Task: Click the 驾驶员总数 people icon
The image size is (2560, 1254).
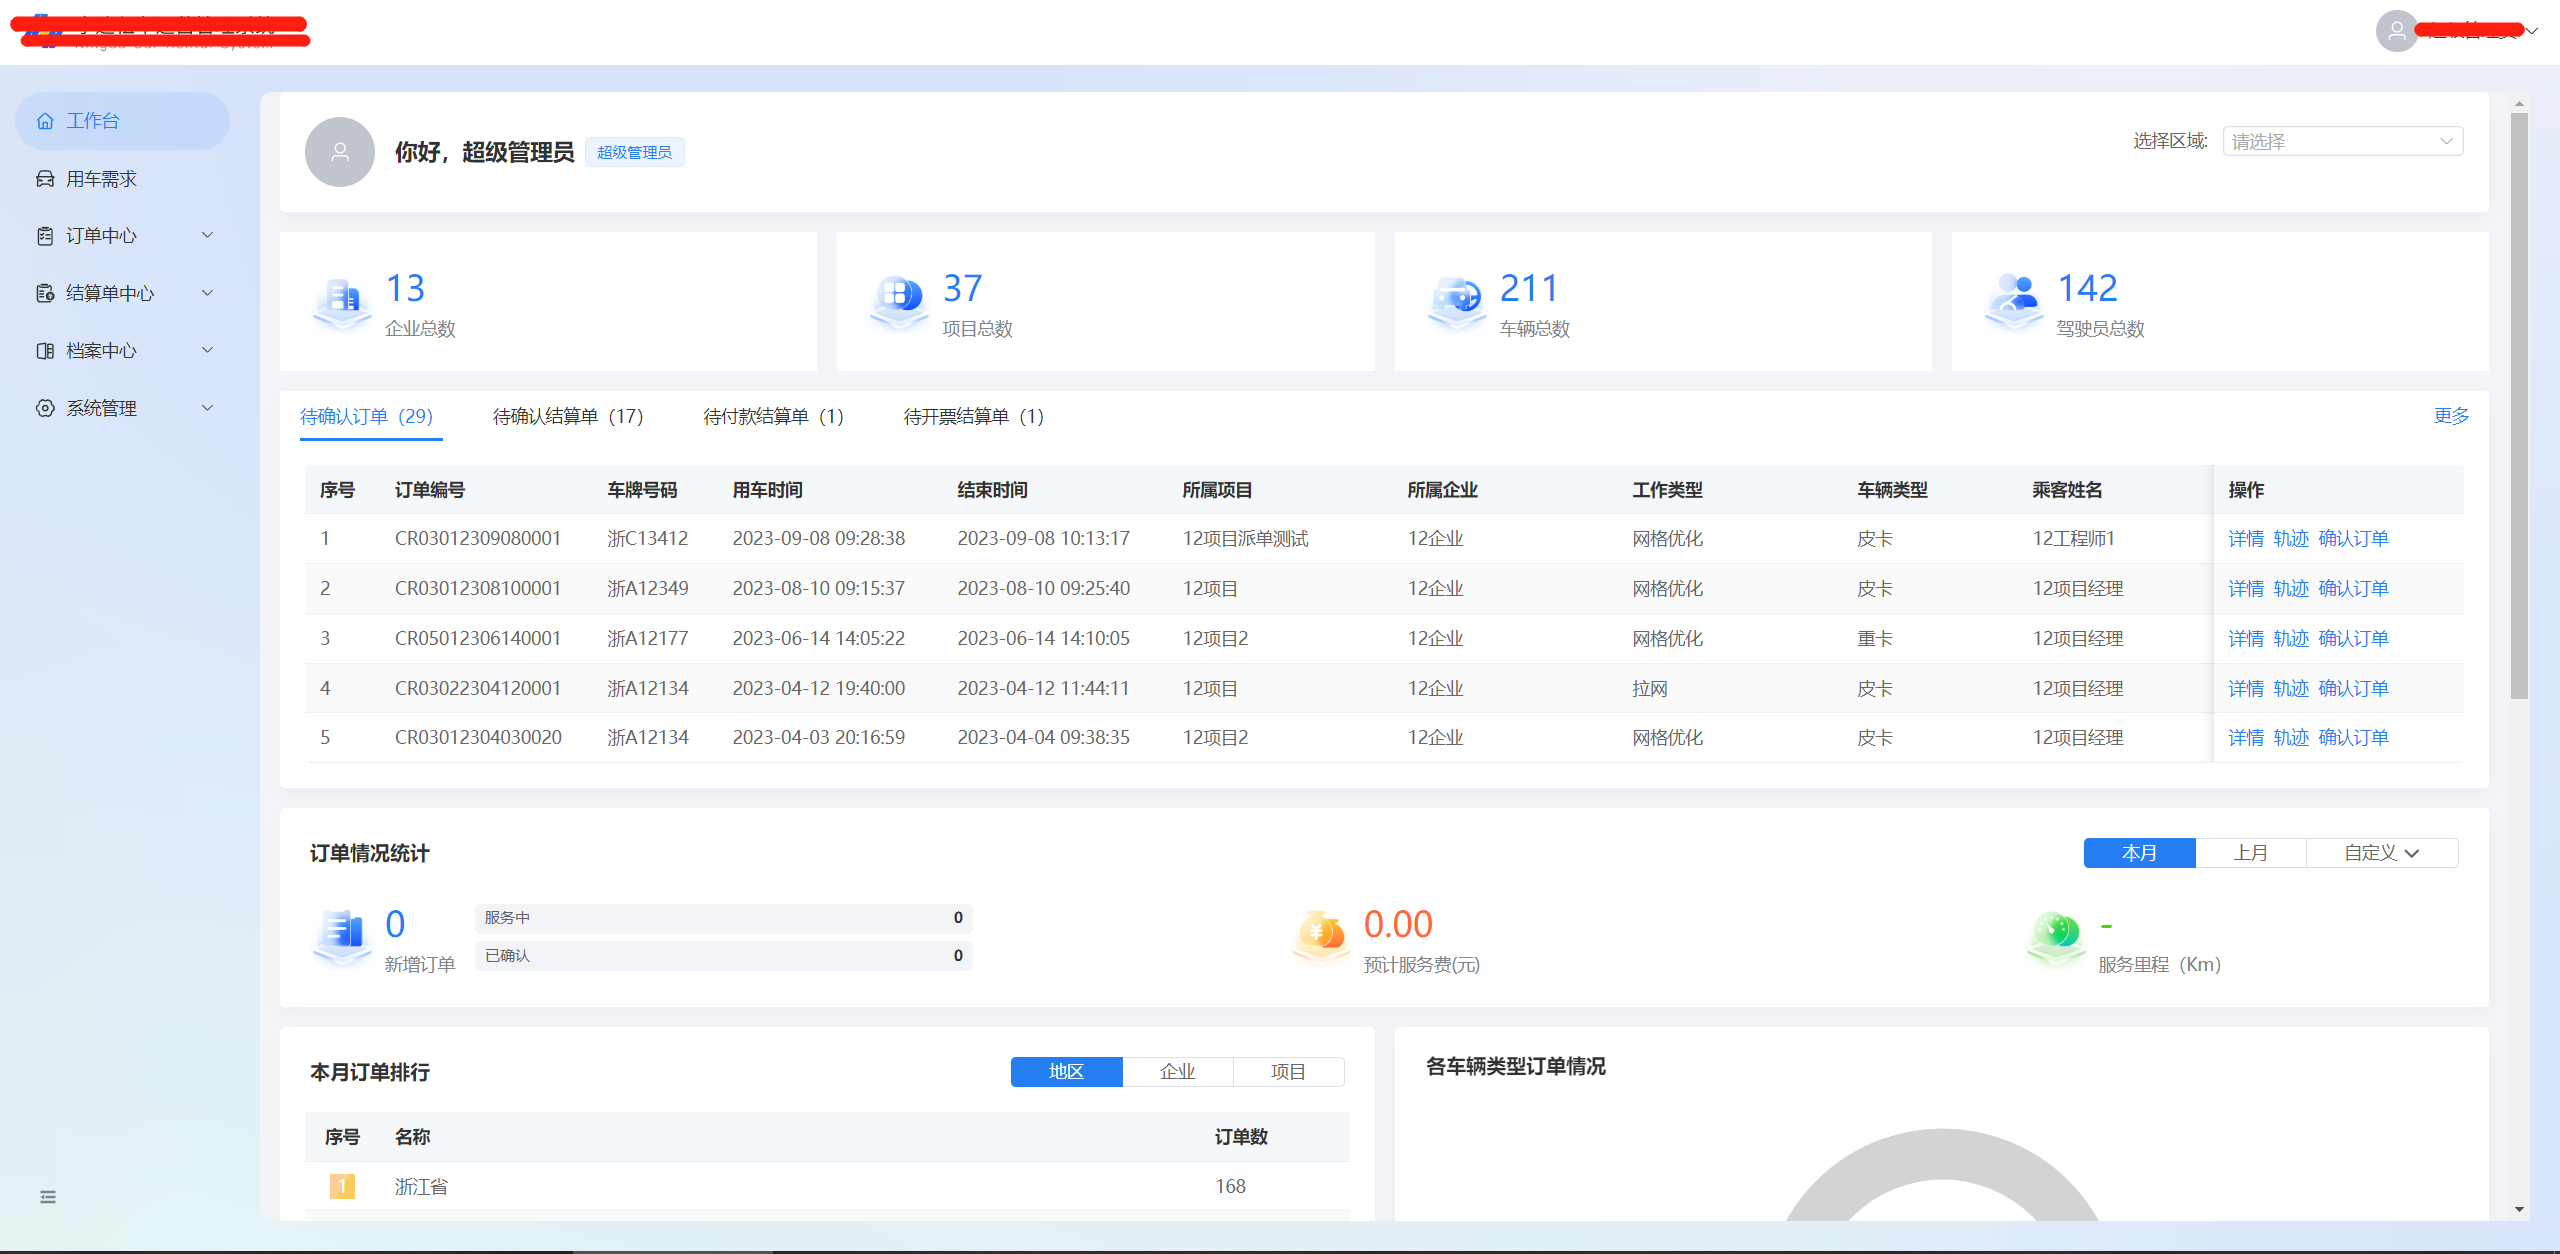Action: (x=2014, y=303)
